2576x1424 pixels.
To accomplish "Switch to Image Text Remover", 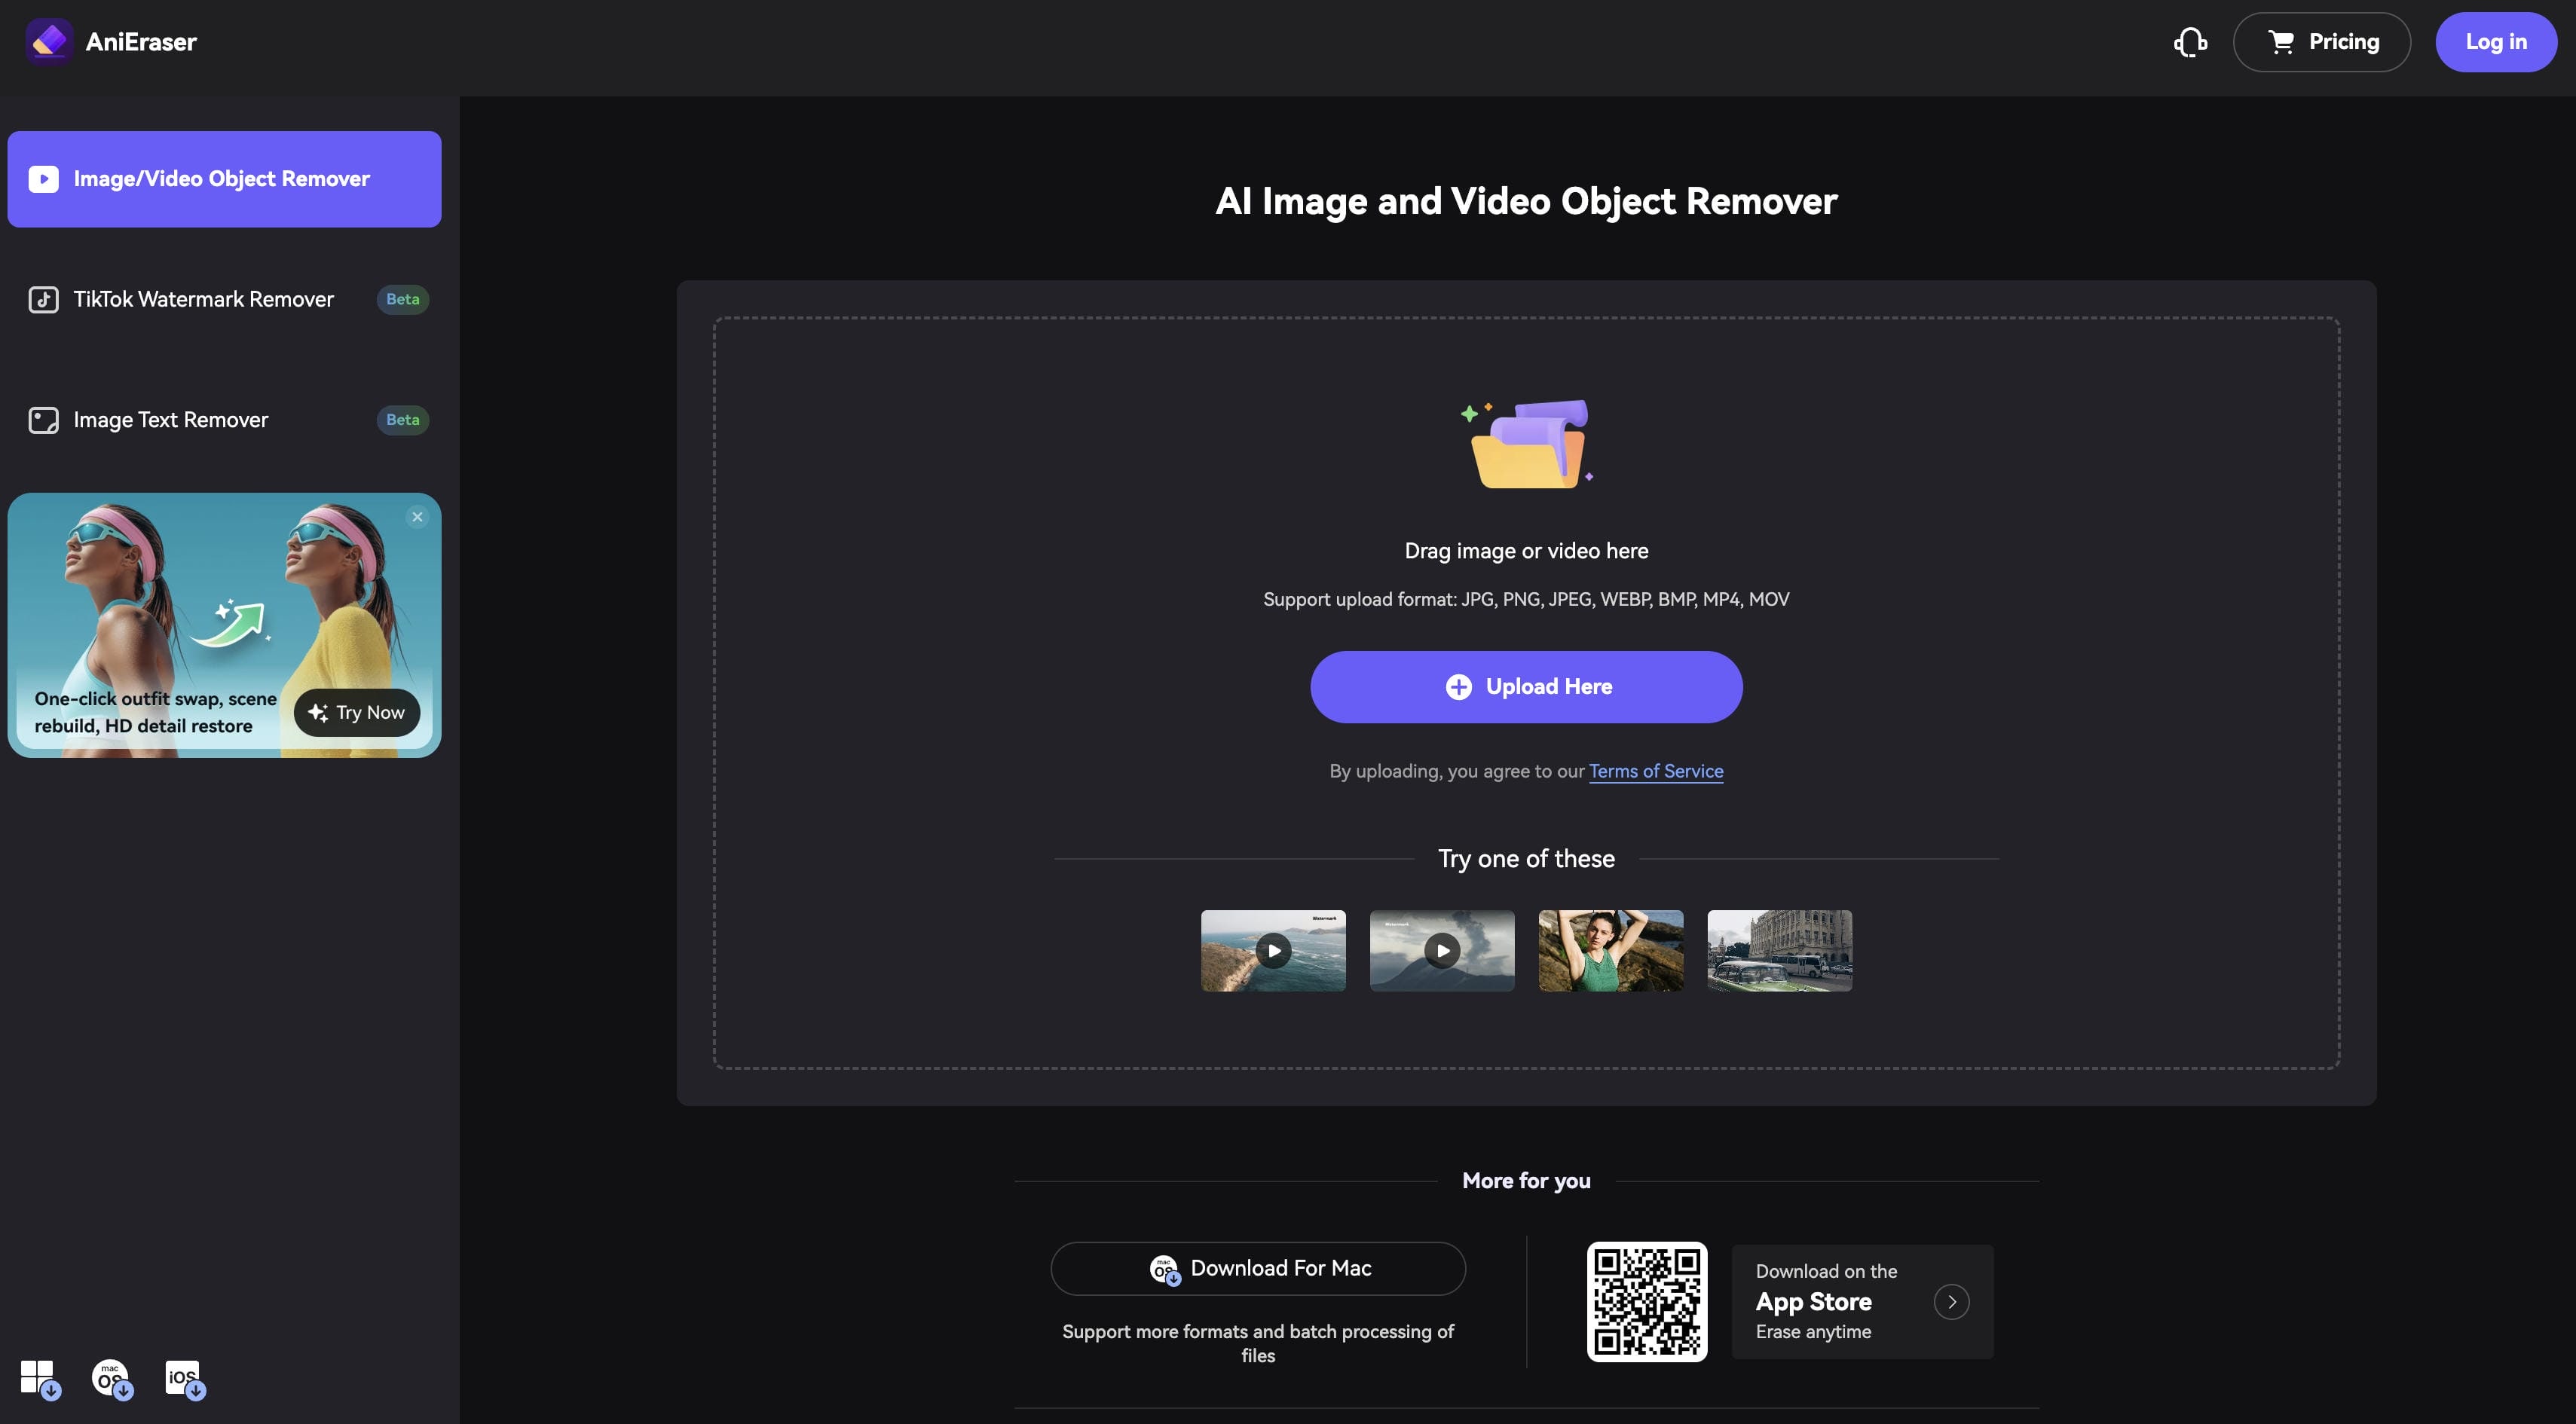I will pyautogui.click(x=224, y=420).
